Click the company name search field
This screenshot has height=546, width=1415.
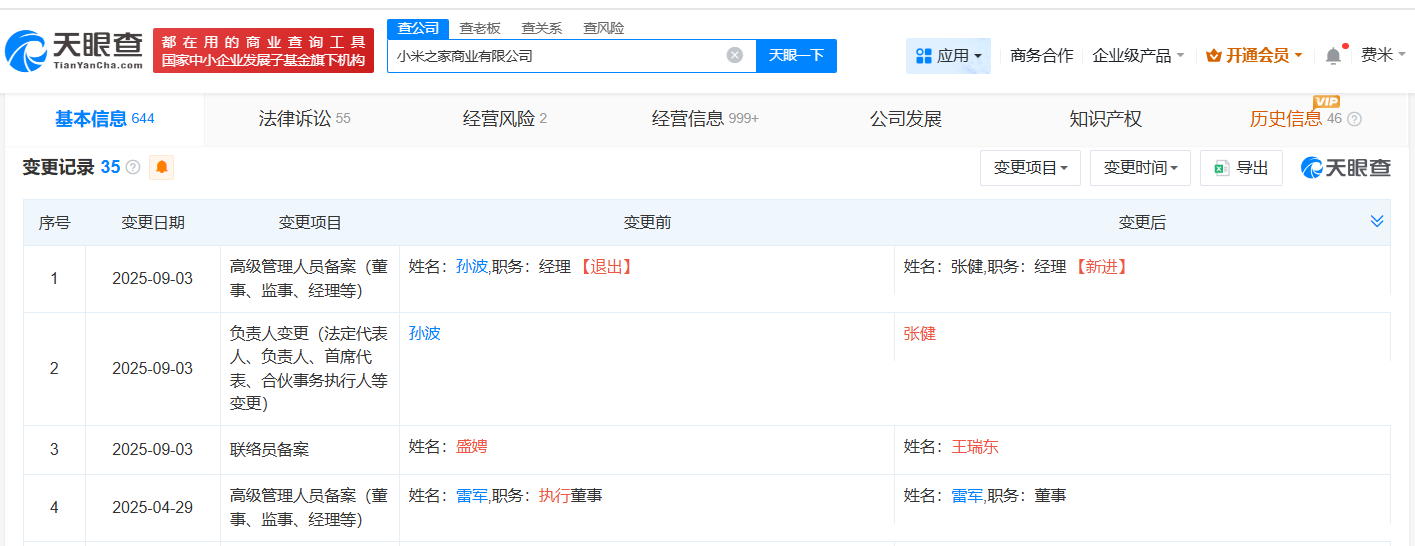point(555,55)
